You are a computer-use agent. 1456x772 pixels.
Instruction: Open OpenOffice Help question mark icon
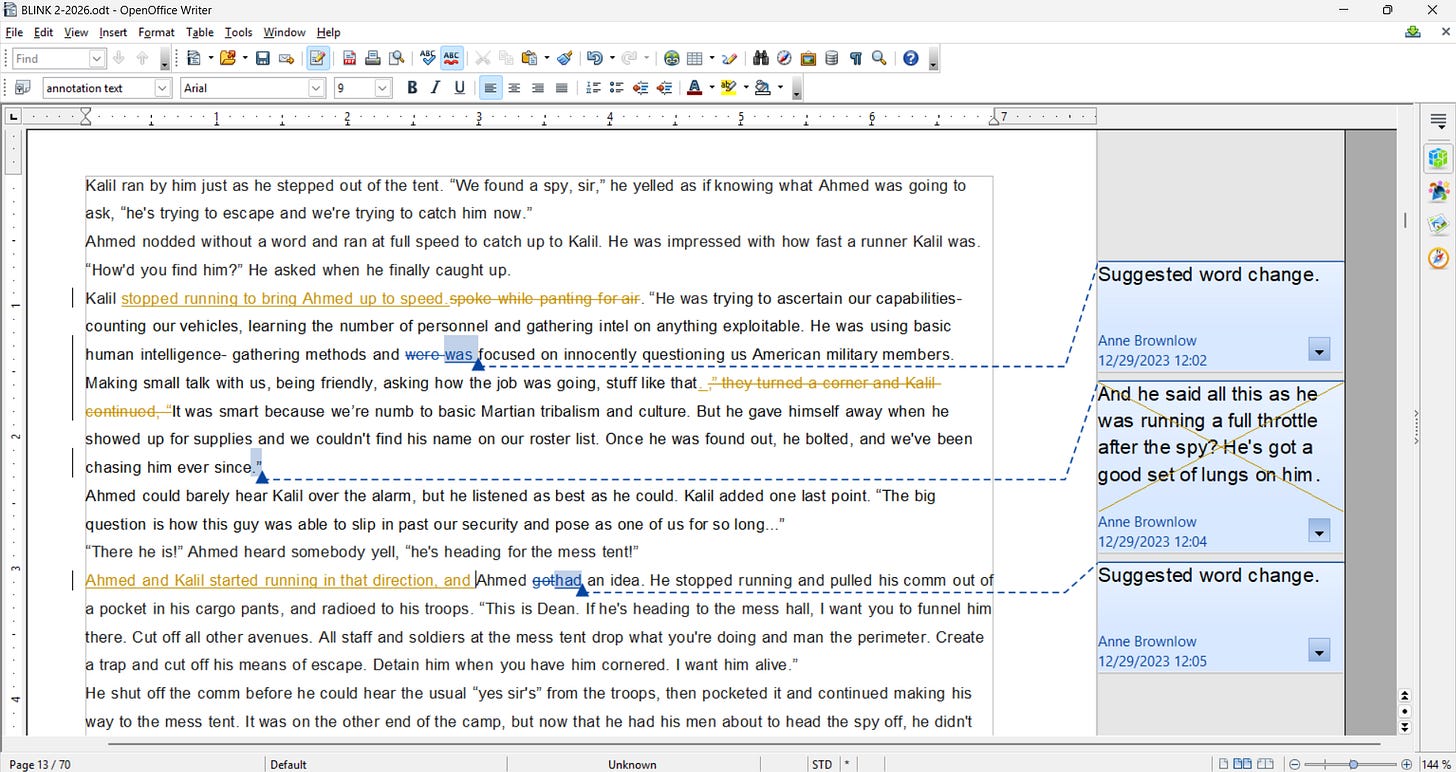click(910, 59)
